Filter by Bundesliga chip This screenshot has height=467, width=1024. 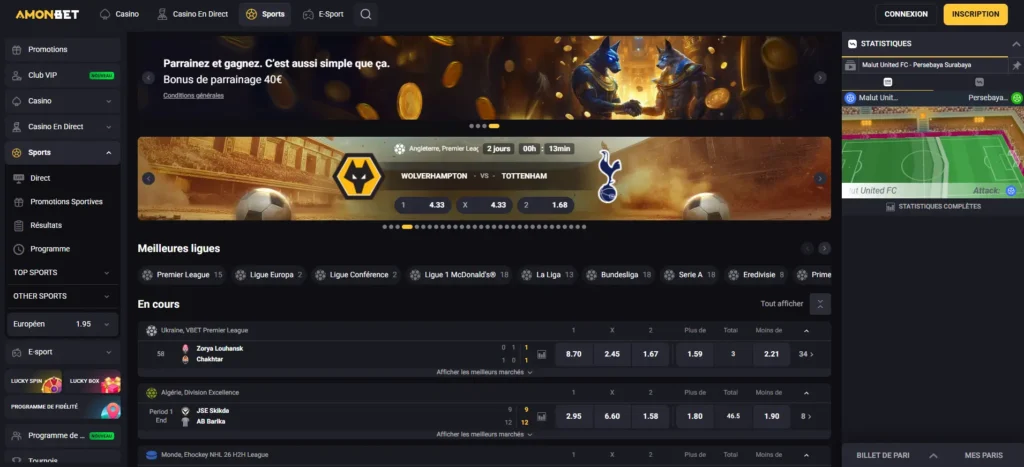619,275
